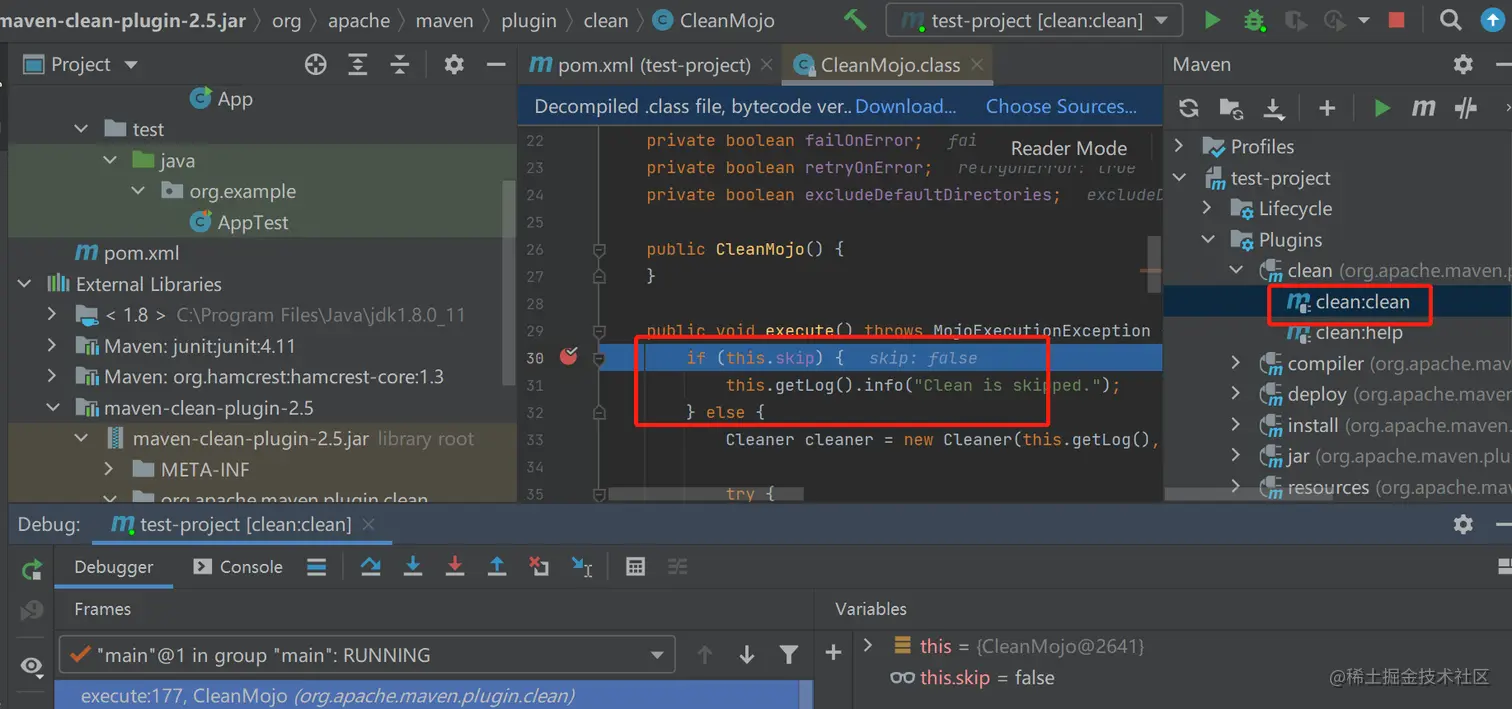
Task: Collapse all nodes in Project panel
Action: pos(400,65)
